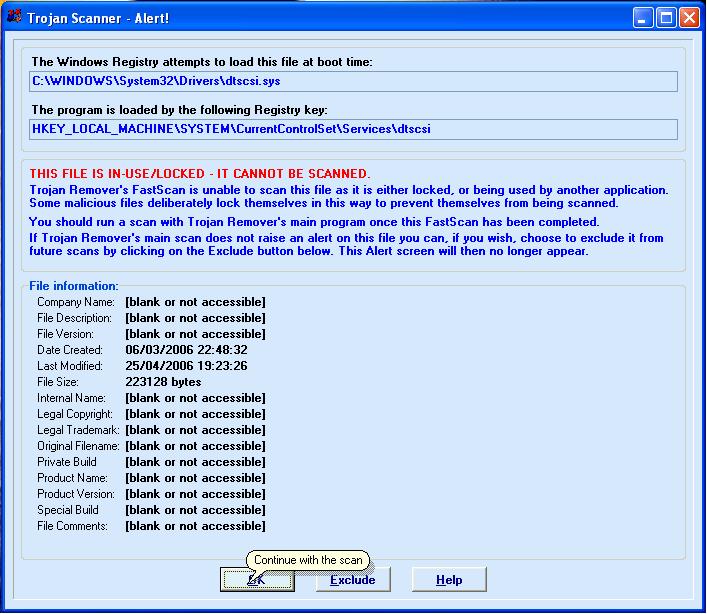Screen dimensions: 707x614
Task: Click the Trojan Scanner title bar icon
Action: (14, 16)
